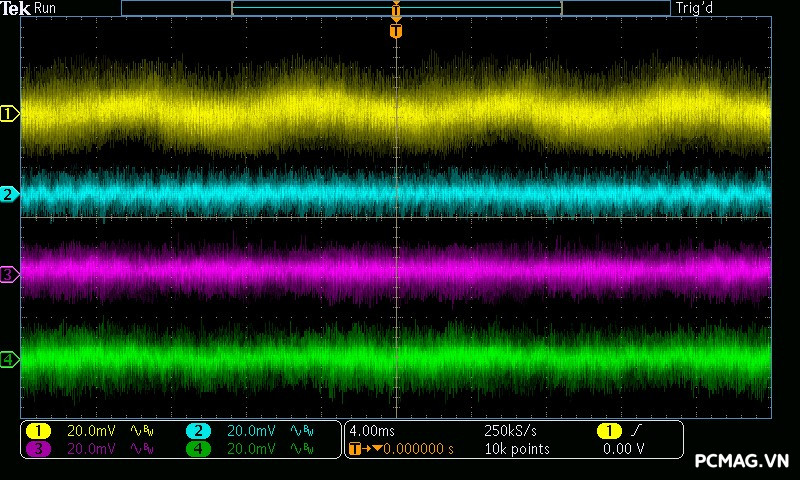
Task: Click the magenta channel 3 ground marker
Action: pos(9,274)
